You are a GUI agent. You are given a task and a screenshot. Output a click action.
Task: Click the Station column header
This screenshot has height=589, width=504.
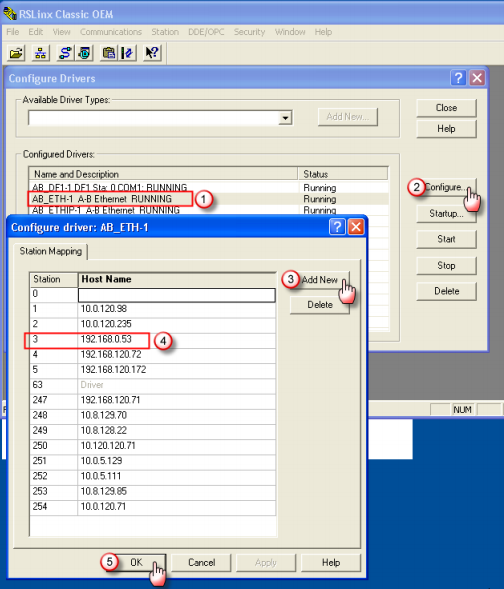54,279
